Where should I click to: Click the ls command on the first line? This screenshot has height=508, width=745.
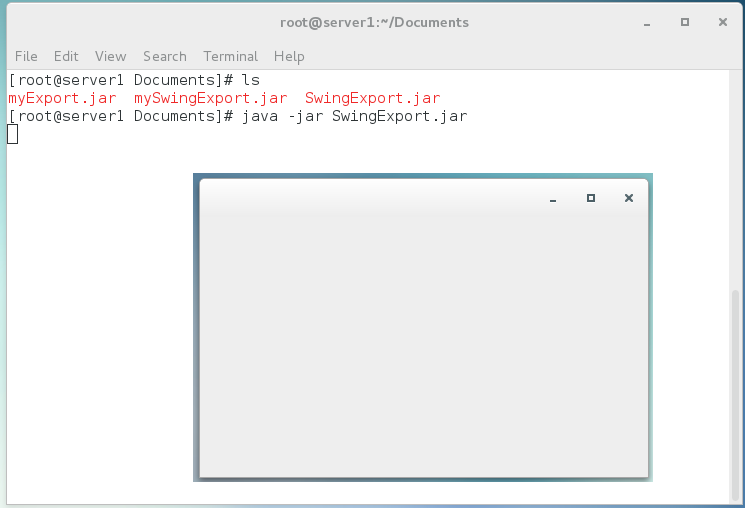[x=250, y=80]
